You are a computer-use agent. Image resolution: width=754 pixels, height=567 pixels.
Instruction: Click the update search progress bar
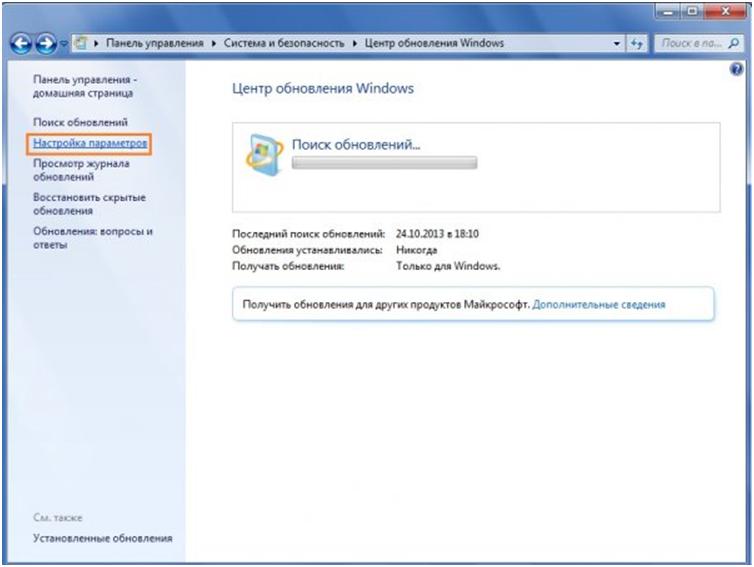pyautogui.click(x=384, y=163)
